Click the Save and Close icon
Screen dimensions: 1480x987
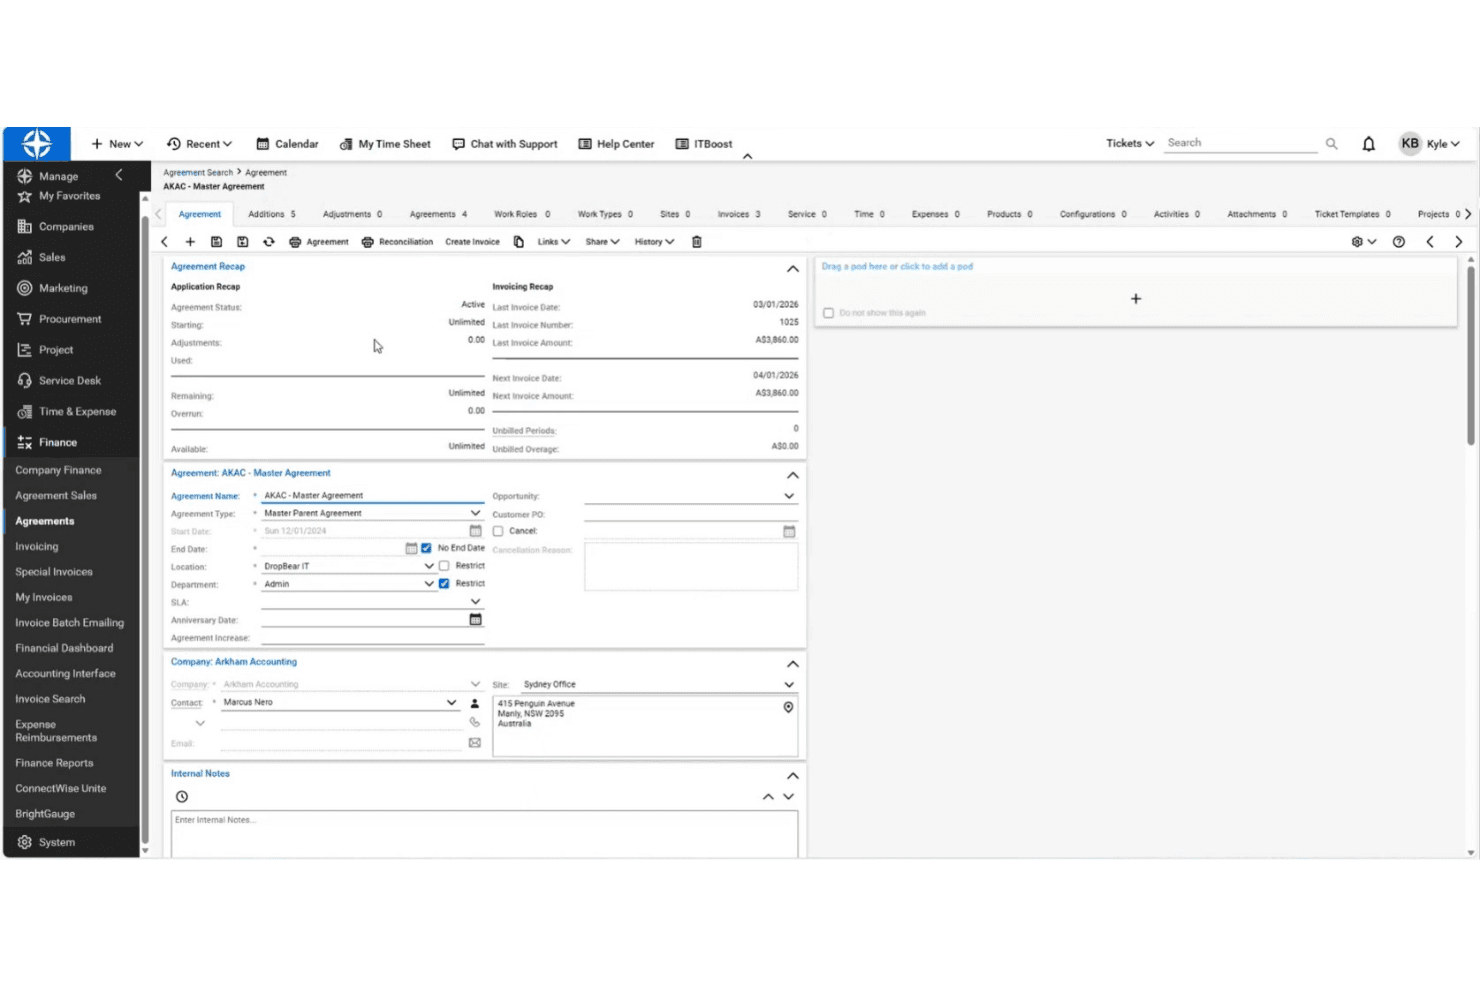pos(242,242)
